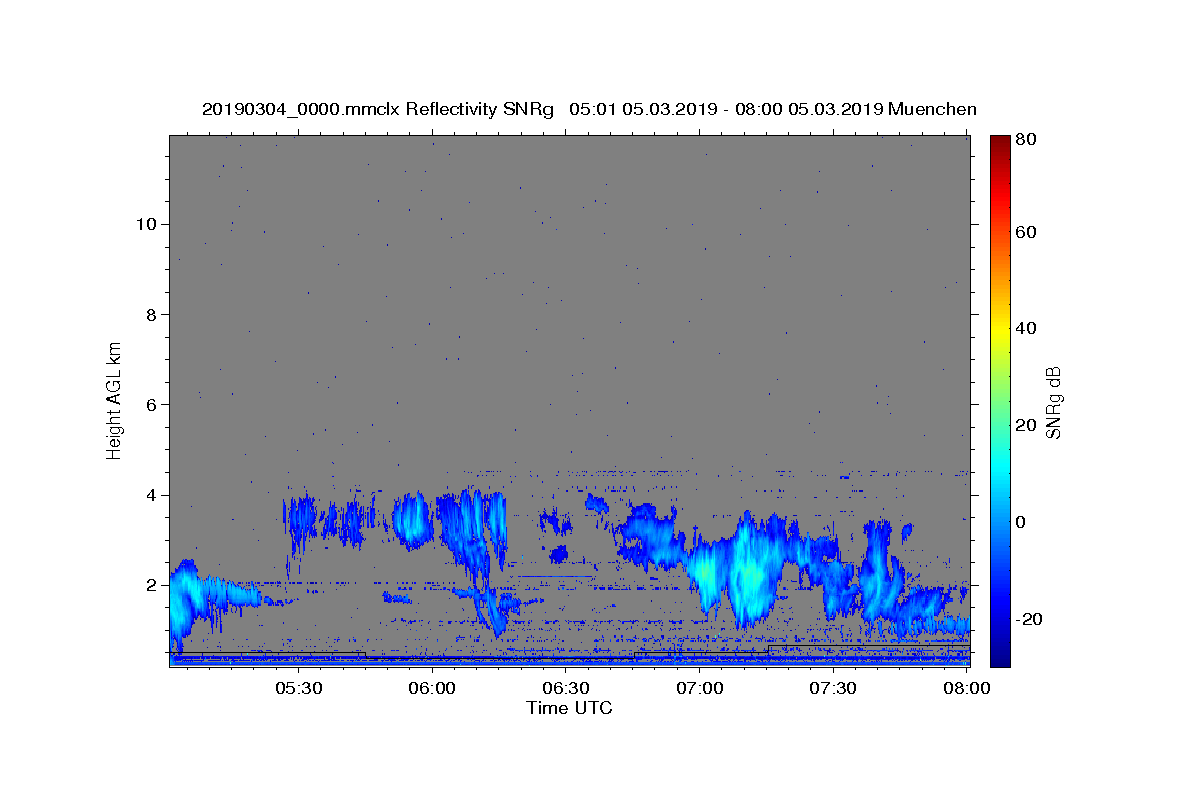Click the colorbar value 80
Viewport: 1200px width, 800px height.
tap(1027, 140)
